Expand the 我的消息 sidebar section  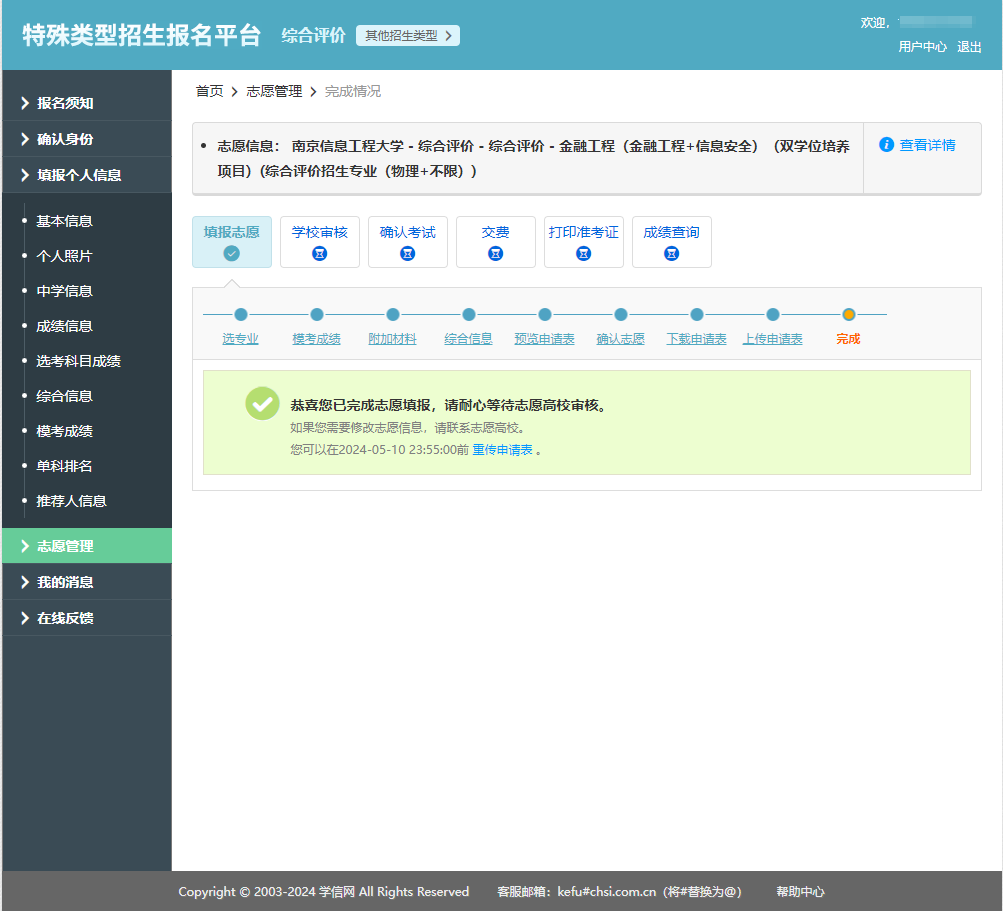87,582
